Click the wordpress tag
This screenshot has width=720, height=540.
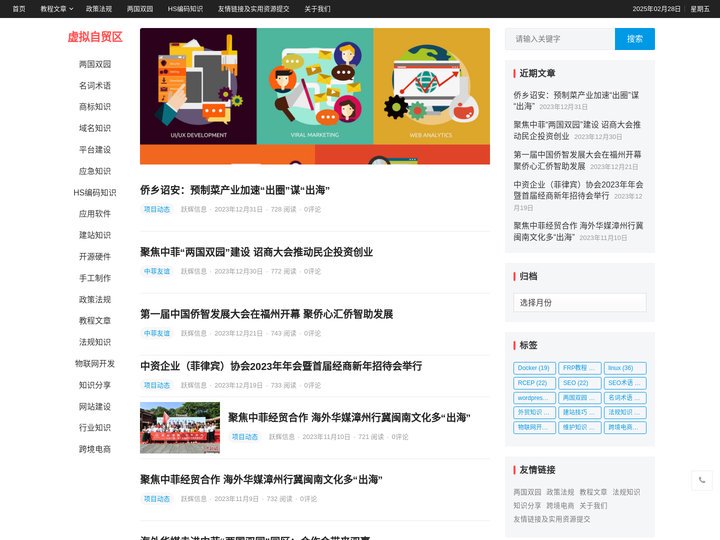click(x=534, y=398)
